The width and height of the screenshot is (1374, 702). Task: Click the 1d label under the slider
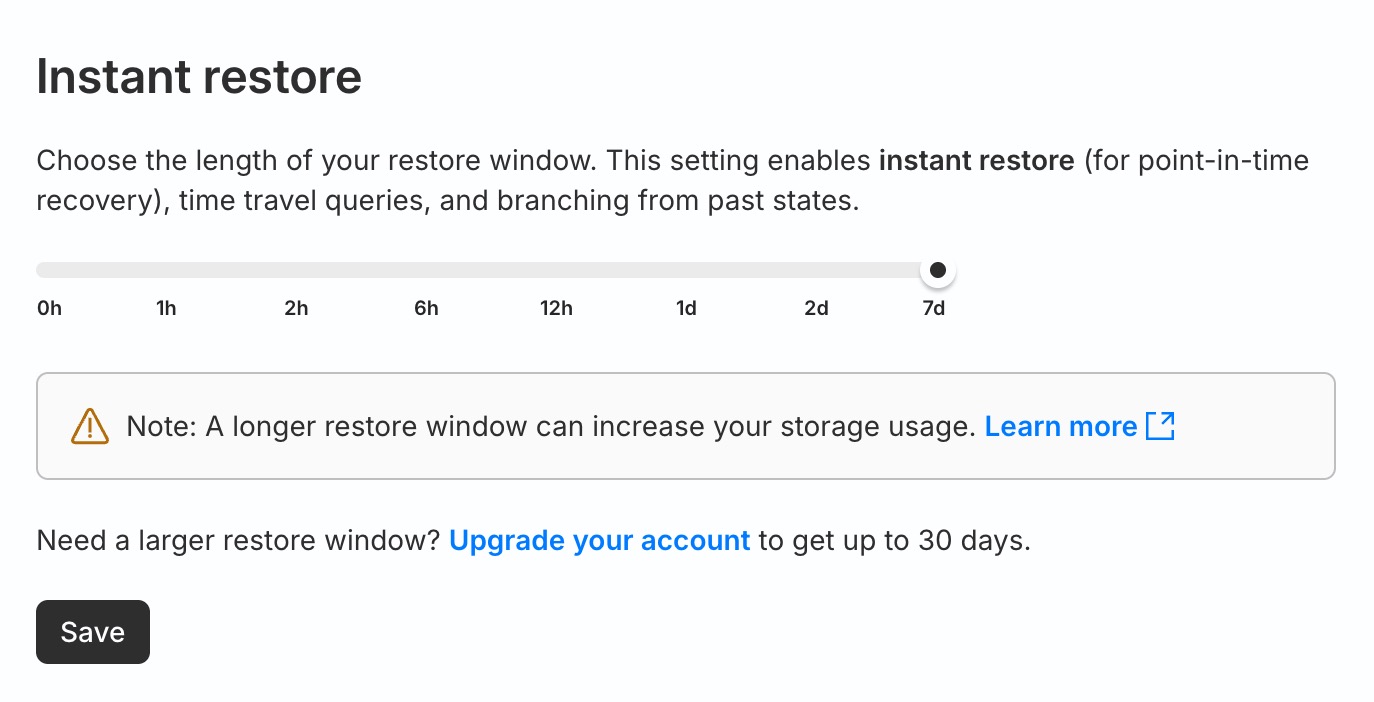click(x=686, y=308)
